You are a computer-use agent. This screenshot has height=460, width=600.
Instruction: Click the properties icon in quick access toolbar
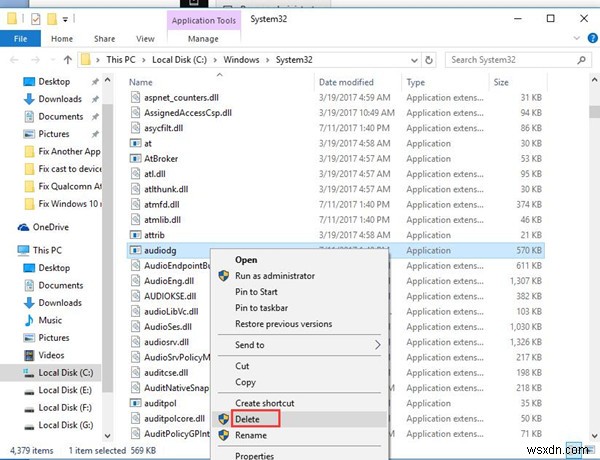[x=36, y=19]
